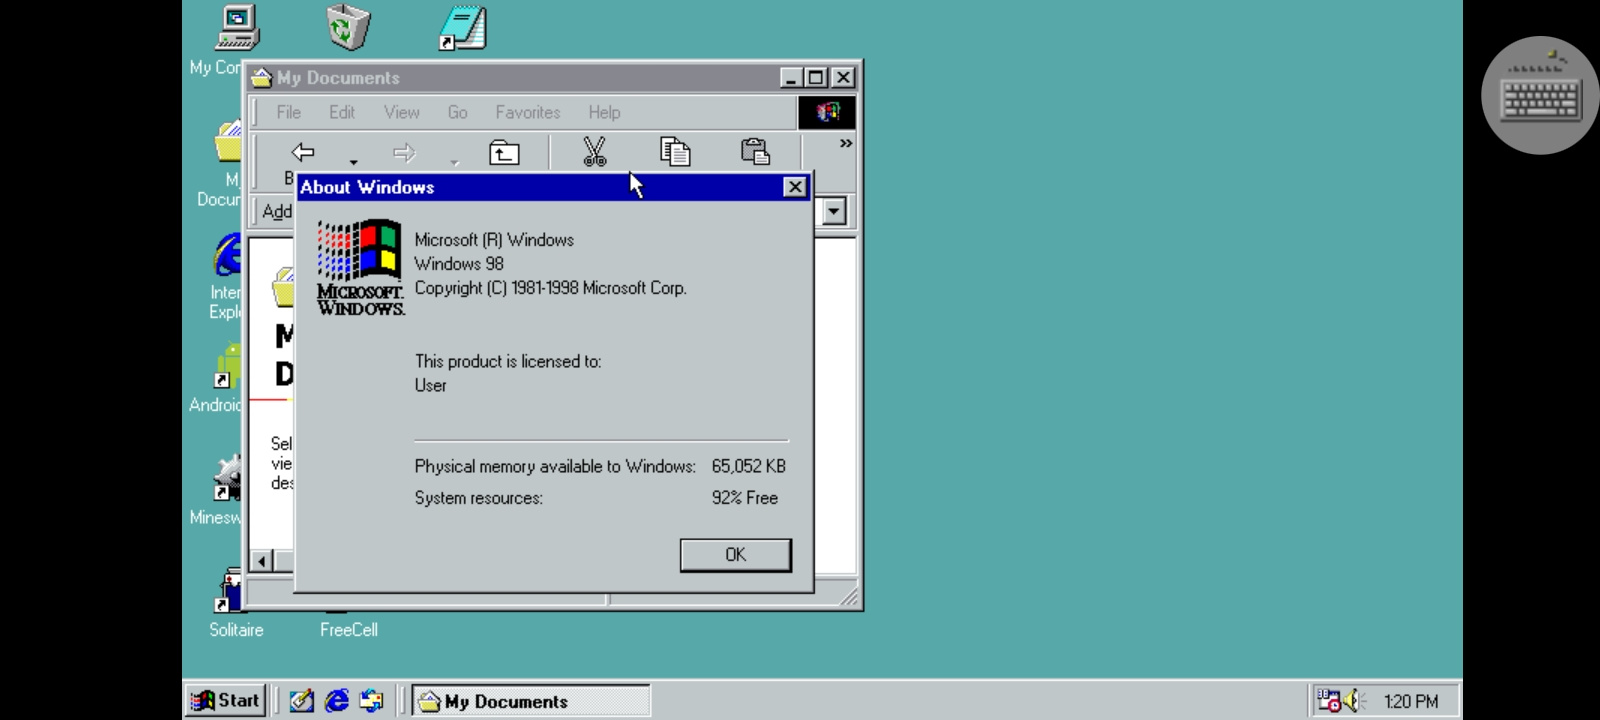
Task: Show more toolbar buttons via the chevron
Action: tap(846, 144)
